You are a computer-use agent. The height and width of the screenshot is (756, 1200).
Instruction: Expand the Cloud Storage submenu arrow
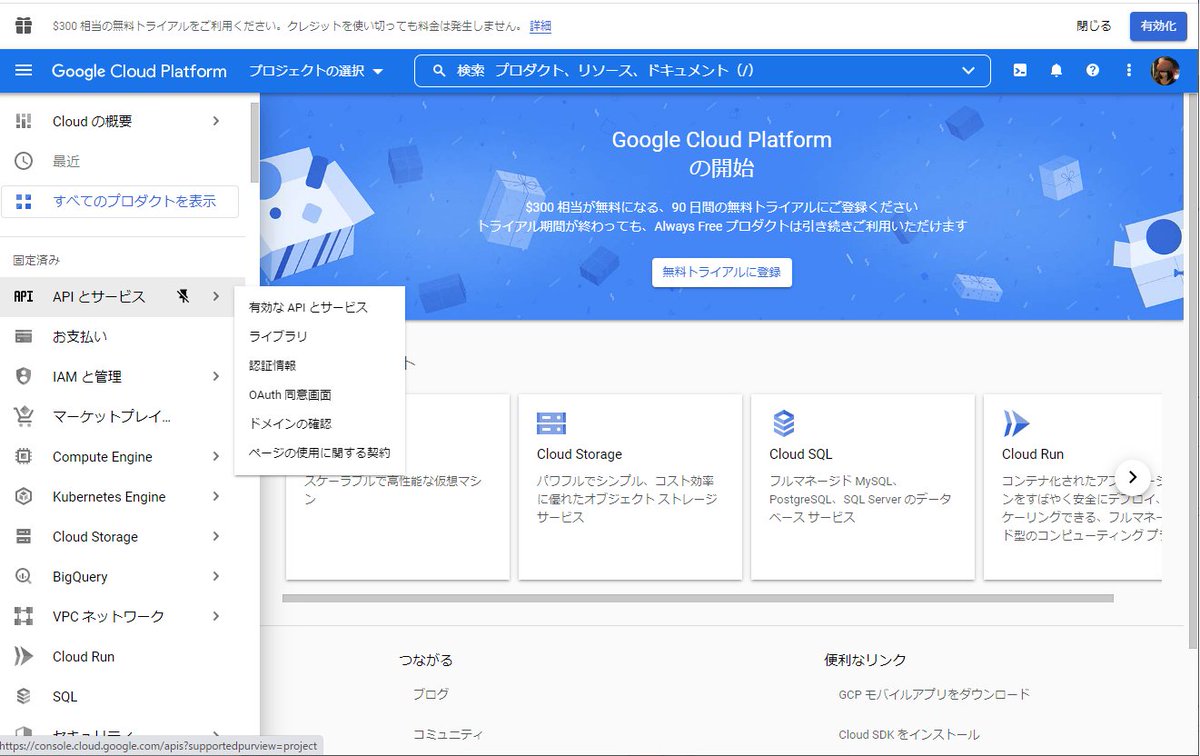point(216,537)
